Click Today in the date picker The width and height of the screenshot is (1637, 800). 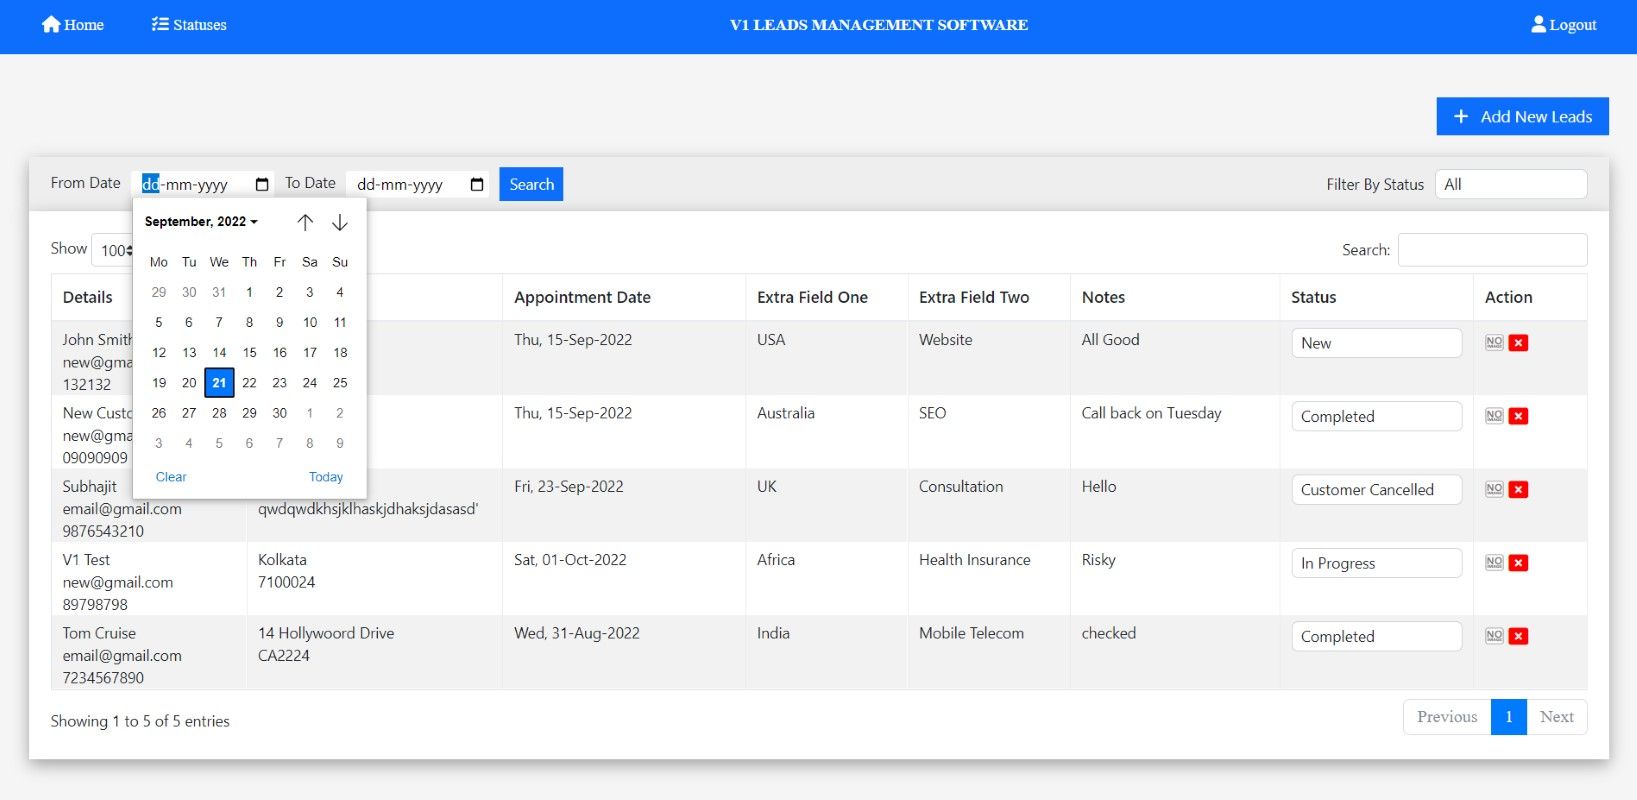[325, 477]
